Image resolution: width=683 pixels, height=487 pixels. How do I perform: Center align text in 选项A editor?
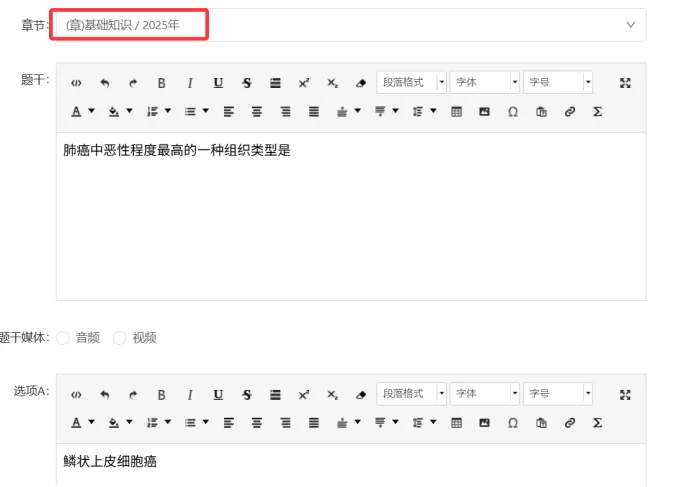pyautogui.click(x=257, y=423)
